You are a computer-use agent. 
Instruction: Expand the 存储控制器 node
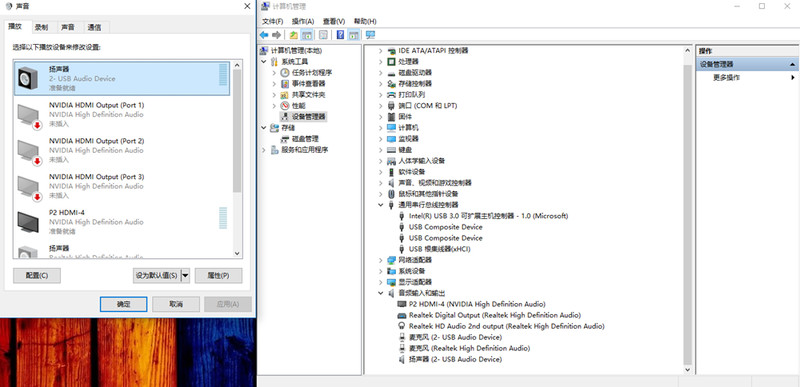380,84
